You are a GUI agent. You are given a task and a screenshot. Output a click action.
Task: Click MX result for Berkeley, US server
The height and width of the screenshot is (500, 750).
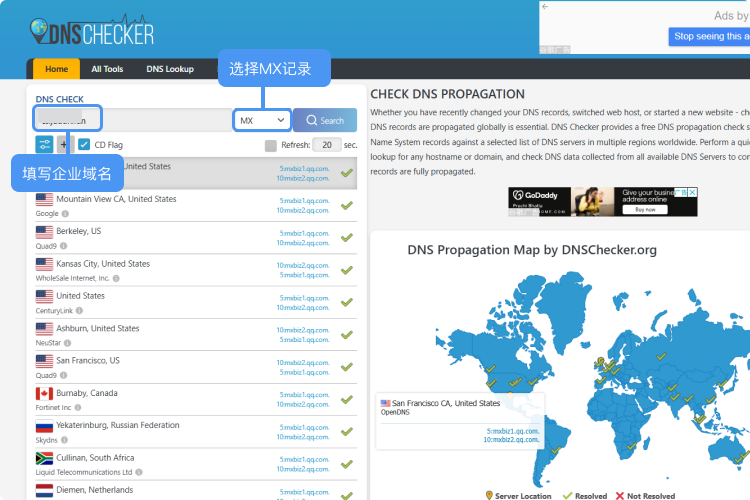(x=303, y=238)
